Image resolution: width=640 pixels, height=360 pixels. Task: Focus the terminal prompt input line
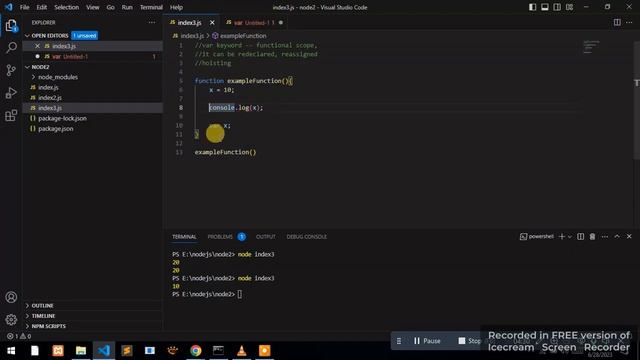click(x=240, y=294)
